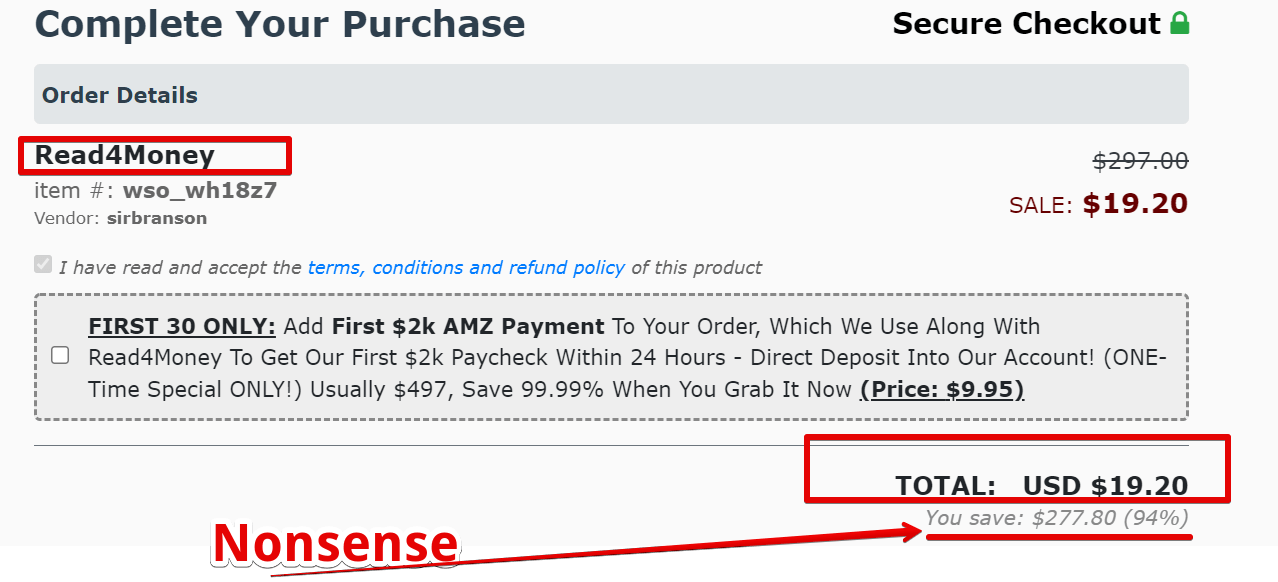Click the SALE price $19.20
The height and width of the screenshot is (582, 1278).
(1135, 204)
